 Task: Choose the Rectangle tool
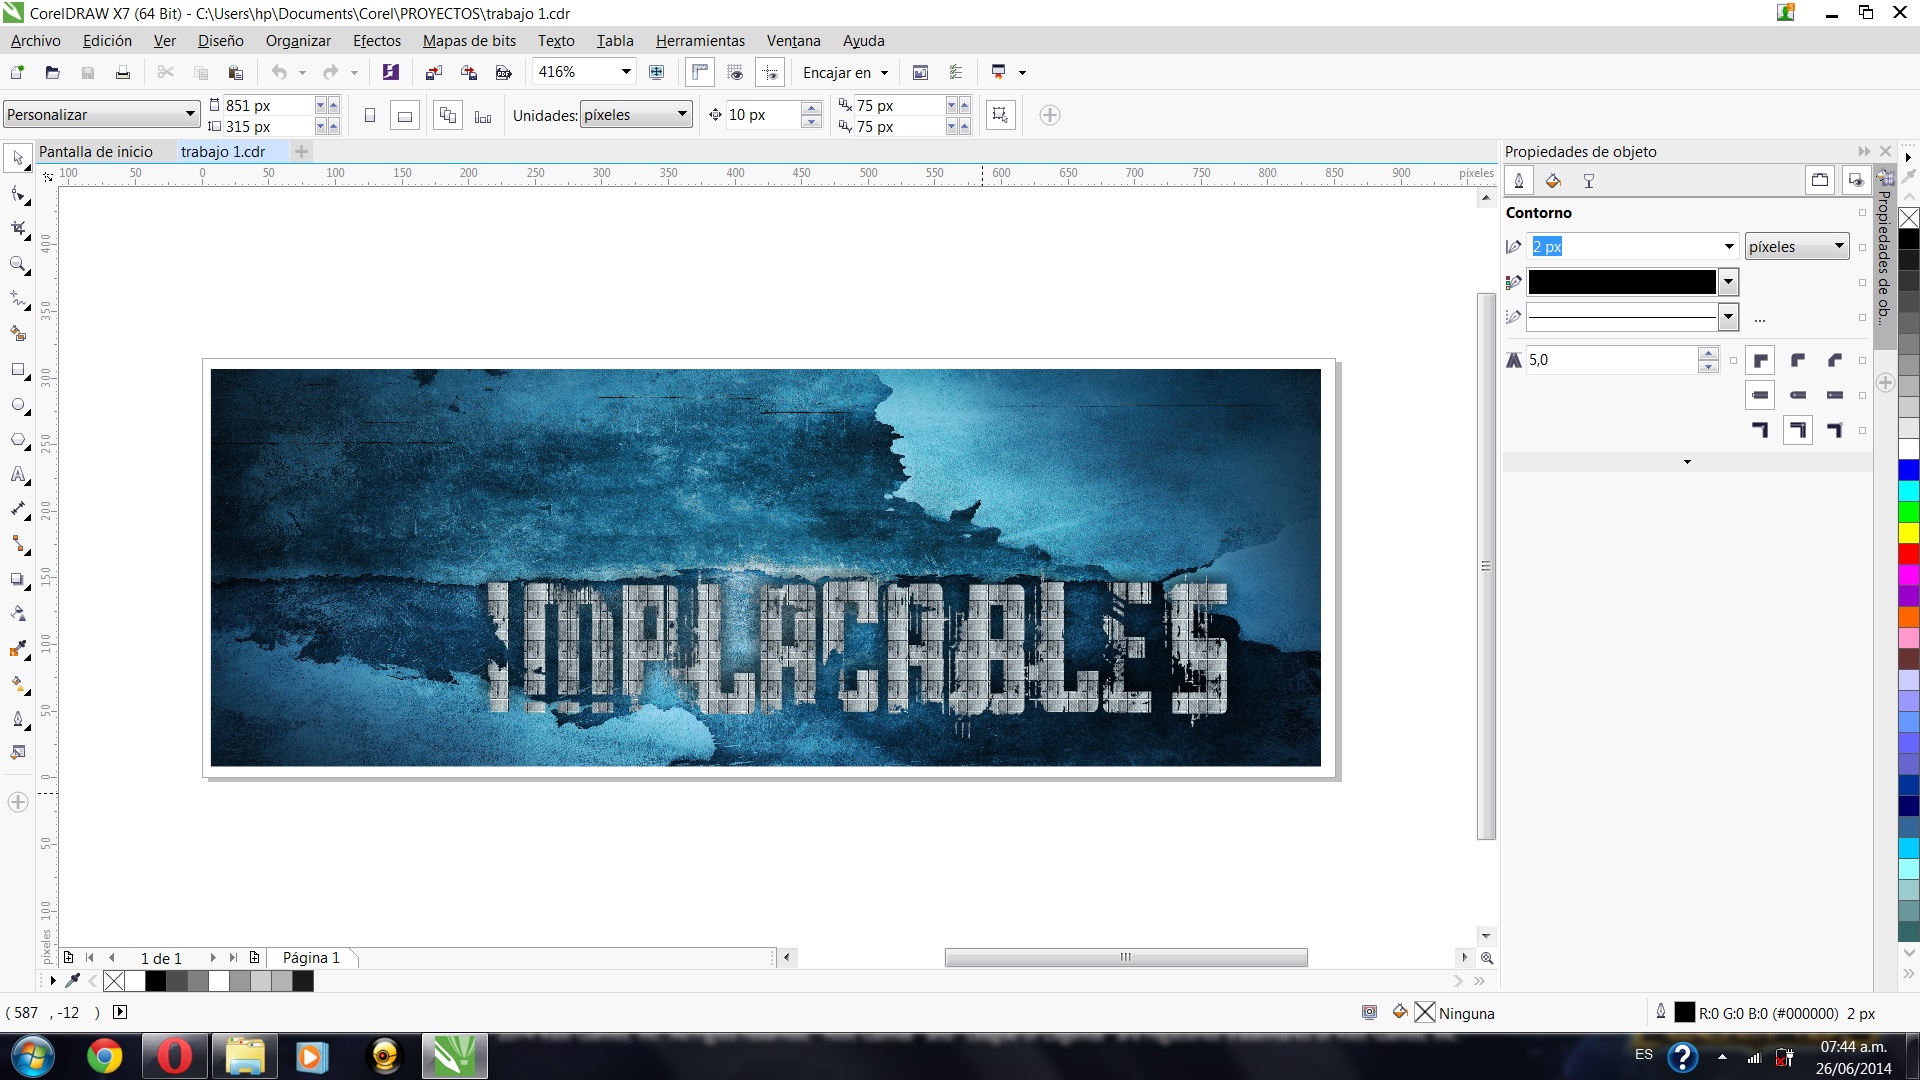(18, 370)
